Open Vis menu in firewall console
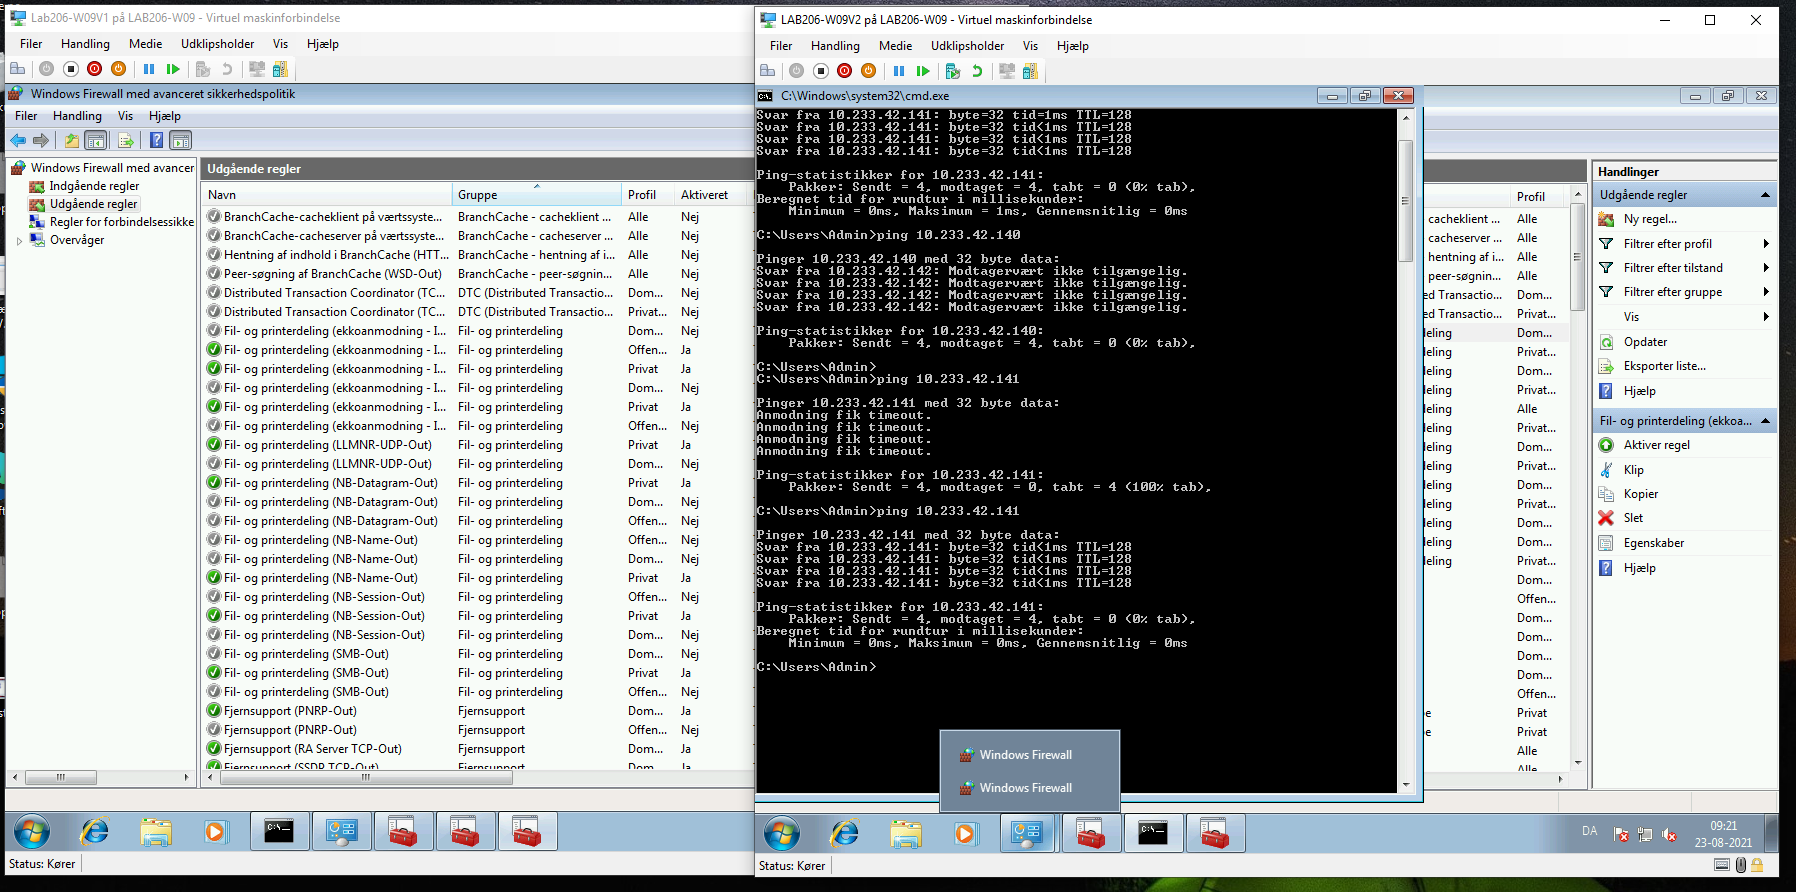1796x892 pixels. tap(125, 116)
